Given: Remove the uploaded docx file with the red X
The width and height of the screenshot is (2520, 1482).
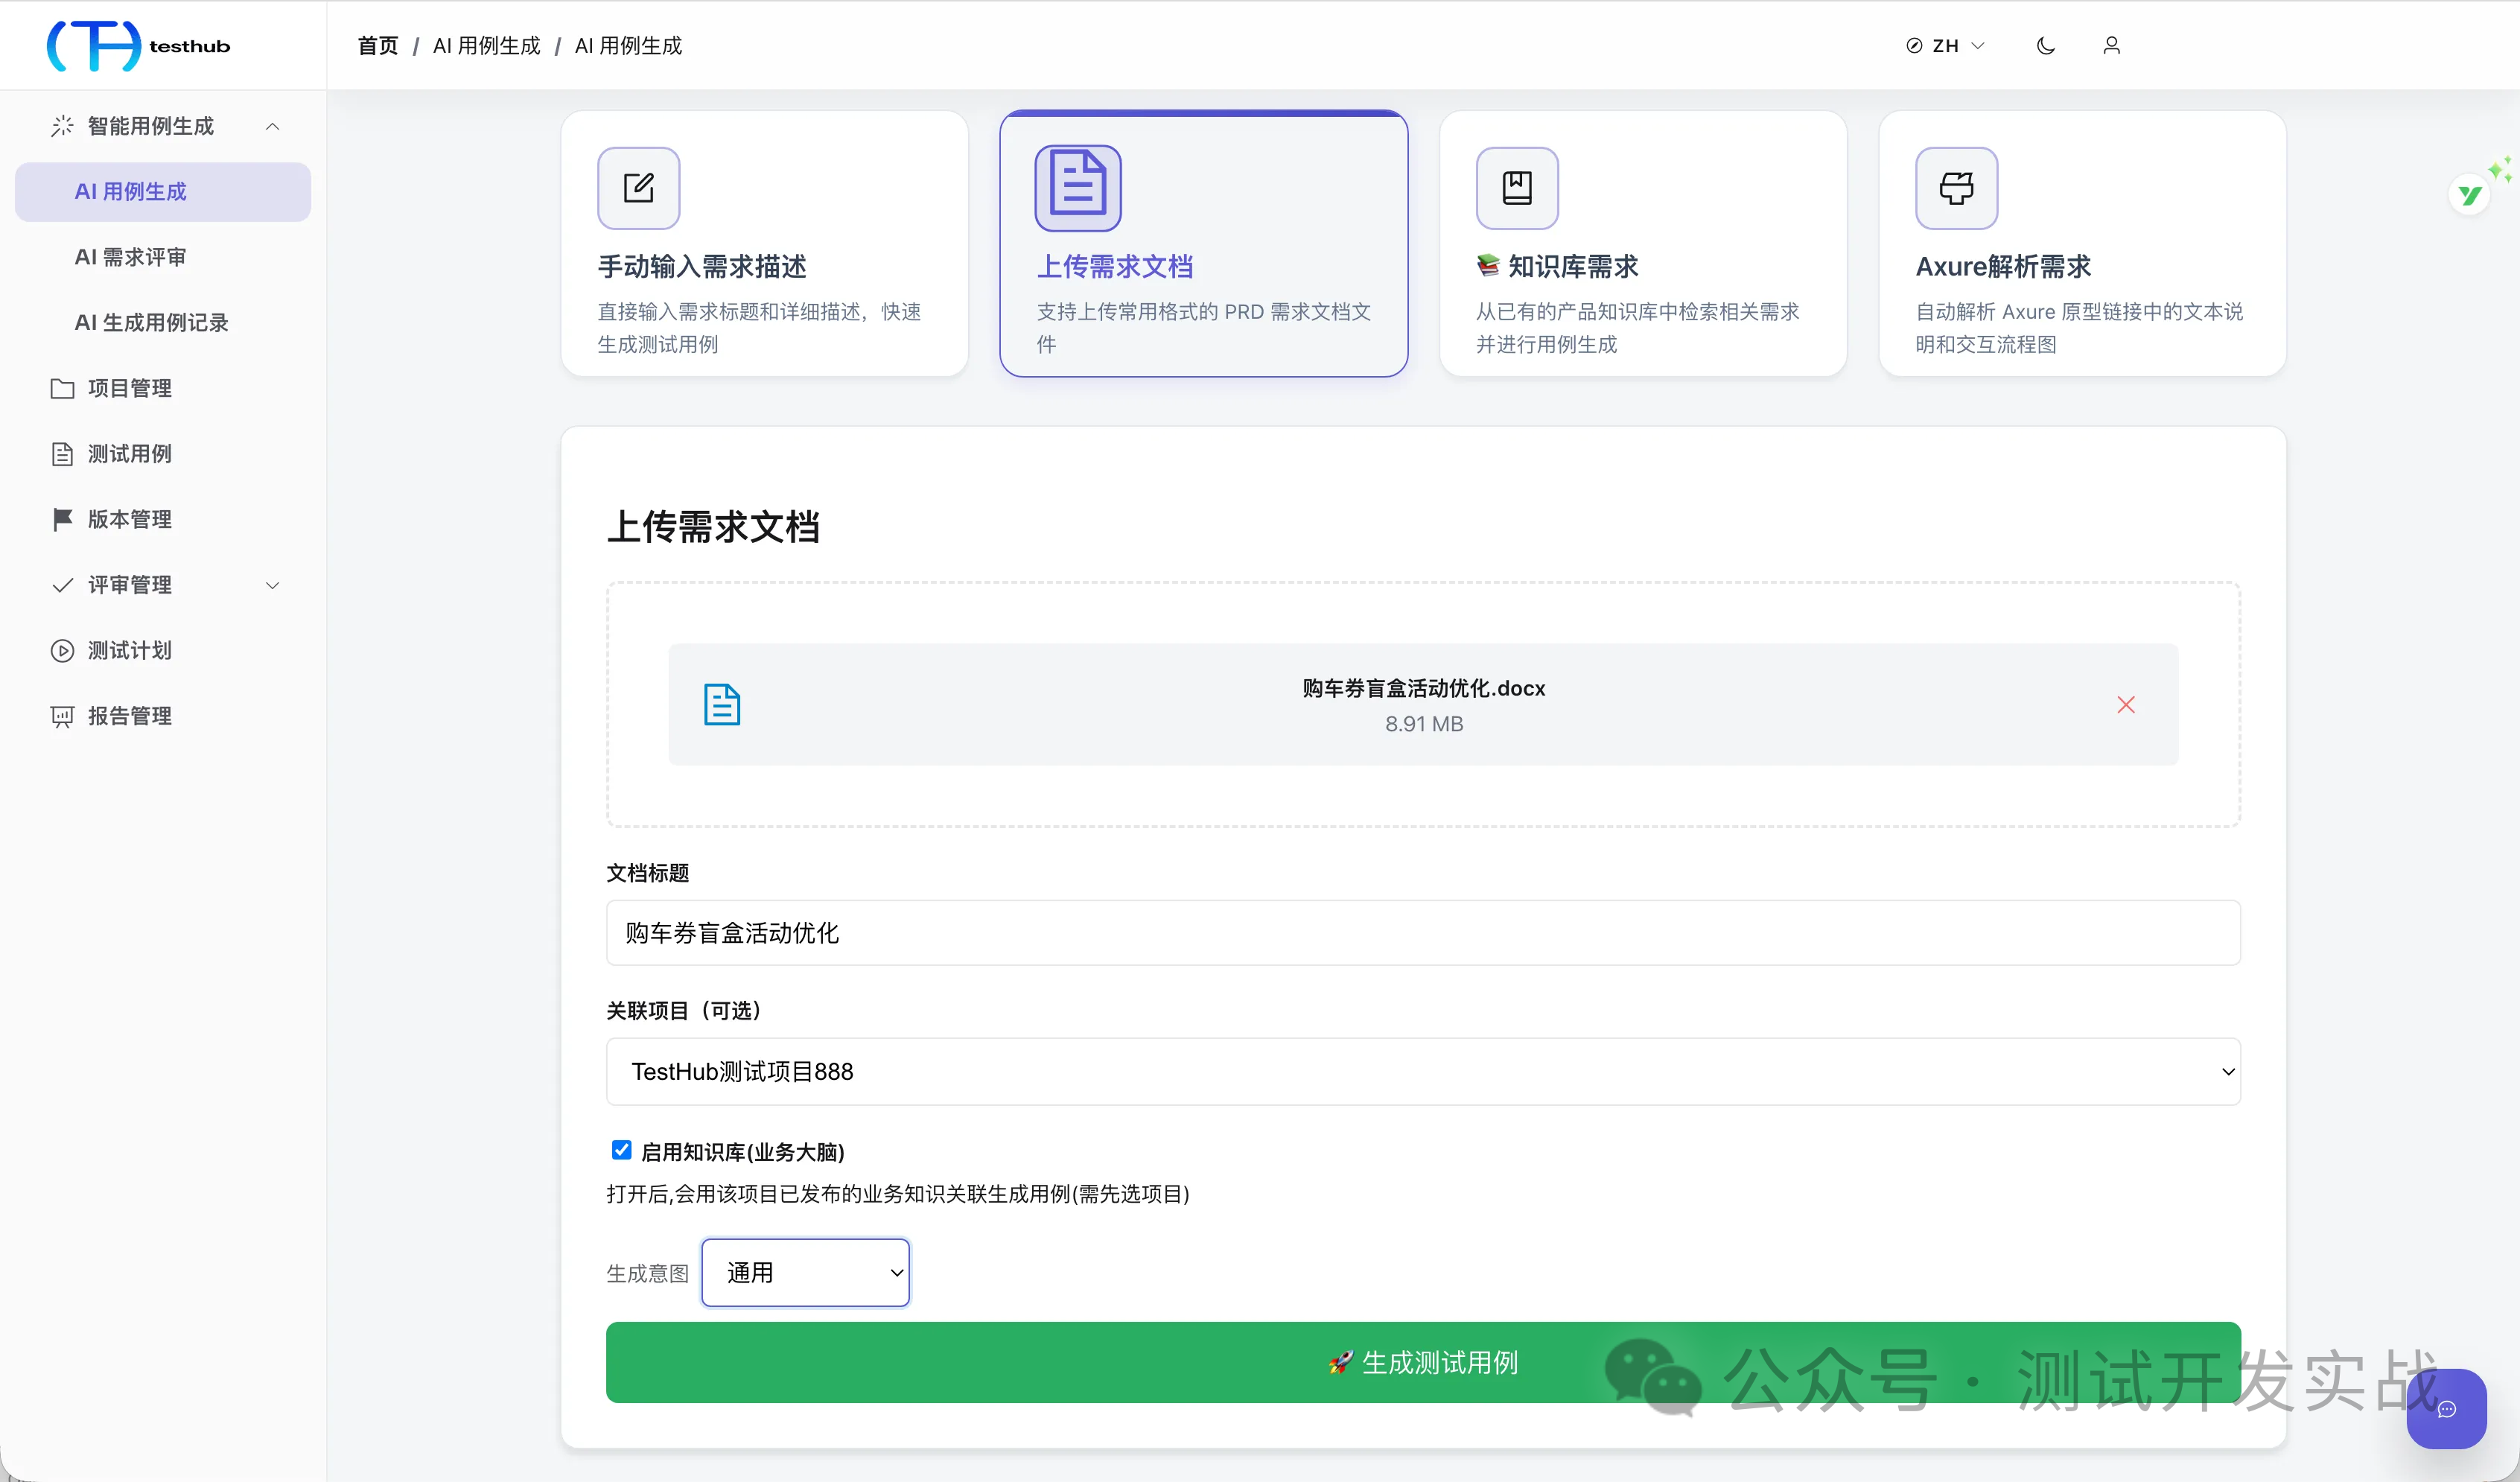Looking at the screenshot, I should (x=2126, y=705).
